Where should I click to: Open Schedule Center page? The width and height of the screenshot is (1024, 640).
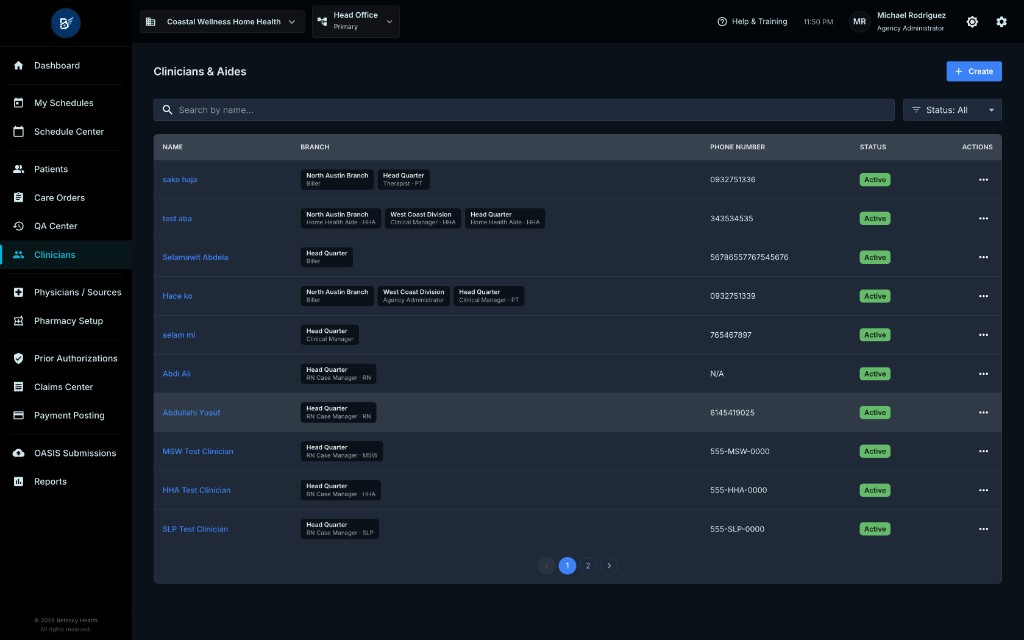[65, 131]
